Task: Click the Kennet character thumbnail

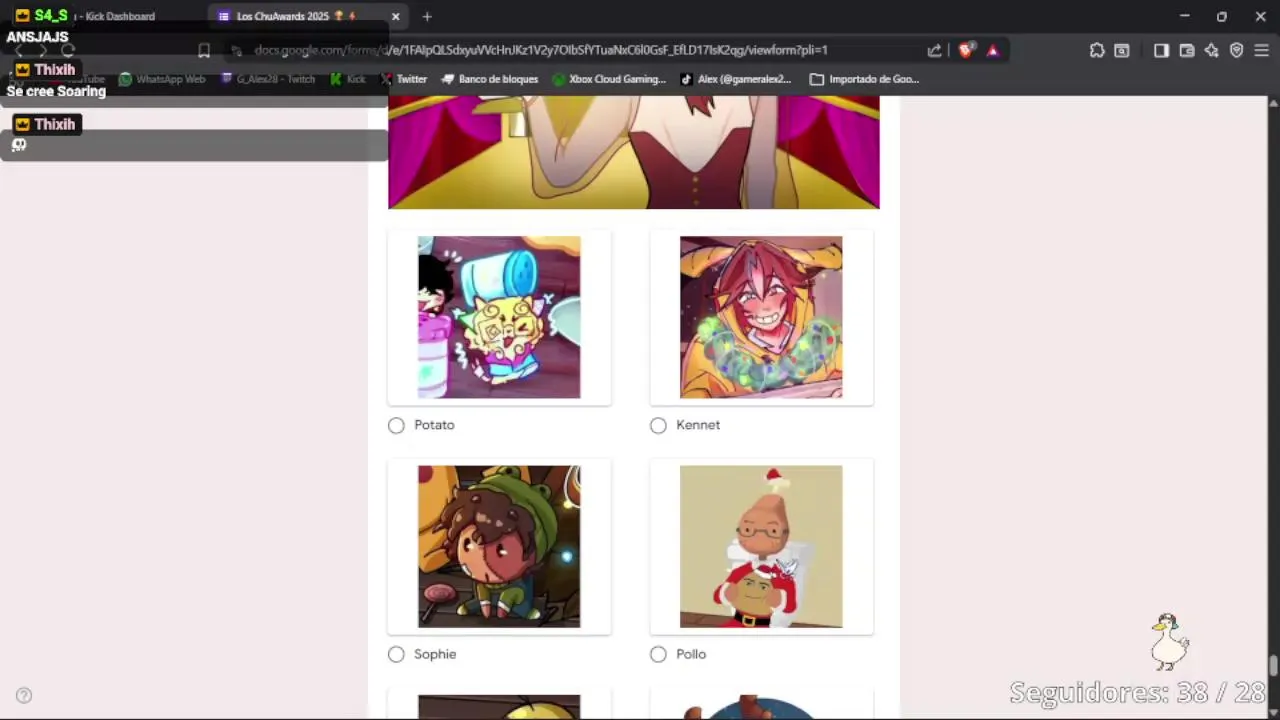Action: coord(761,317)
